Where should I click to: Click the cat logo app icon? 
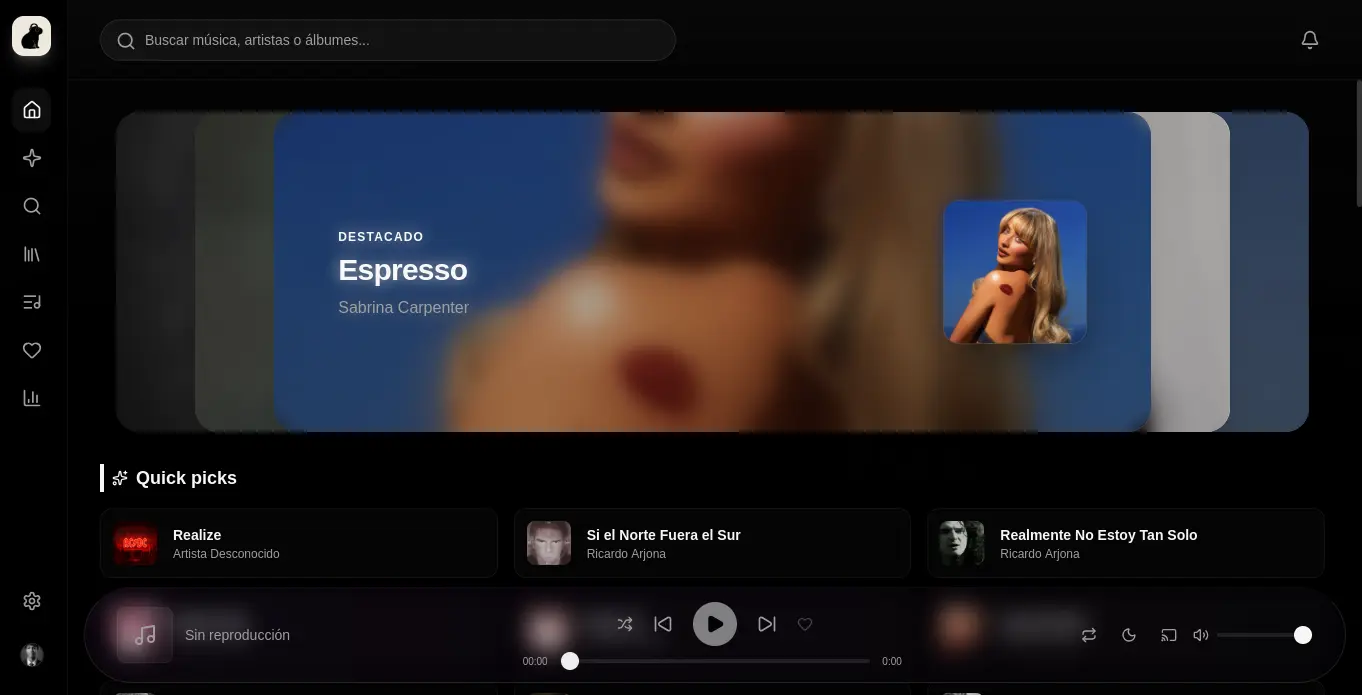(x=32, y=37)
